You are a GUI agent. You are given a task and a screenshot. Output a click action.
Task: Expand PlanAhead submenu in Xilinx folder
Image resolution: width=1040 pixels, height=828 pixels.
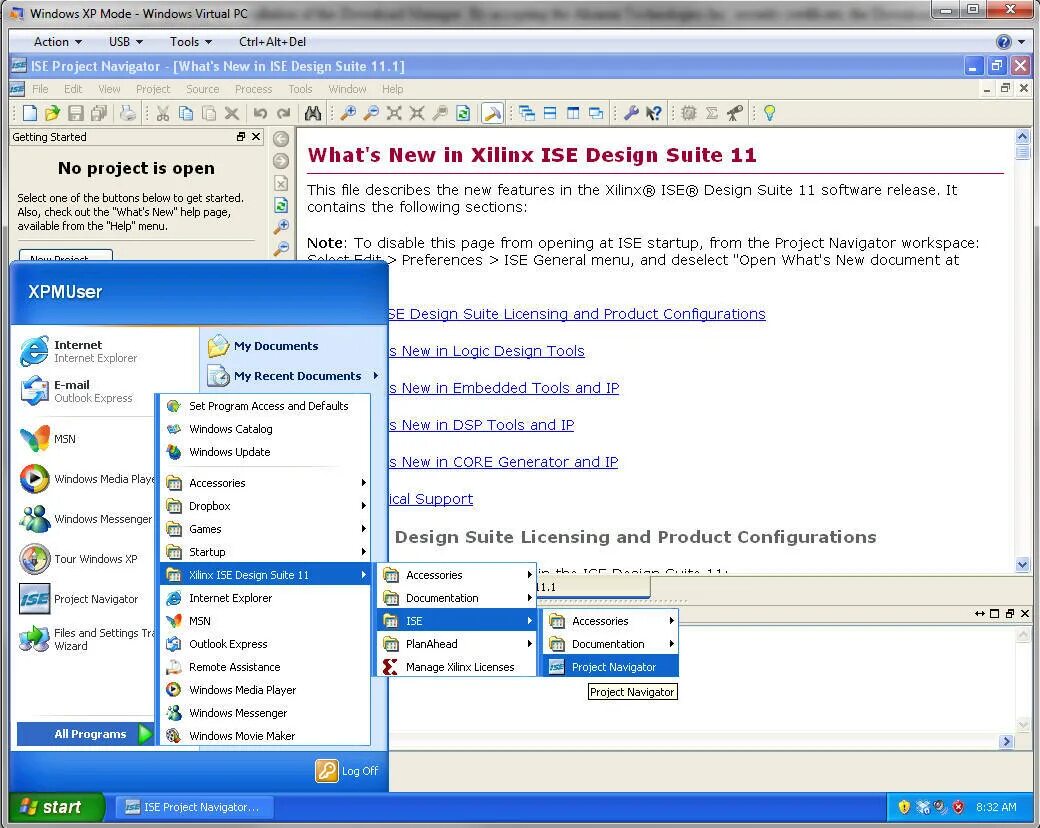click(x=457, y=644)
